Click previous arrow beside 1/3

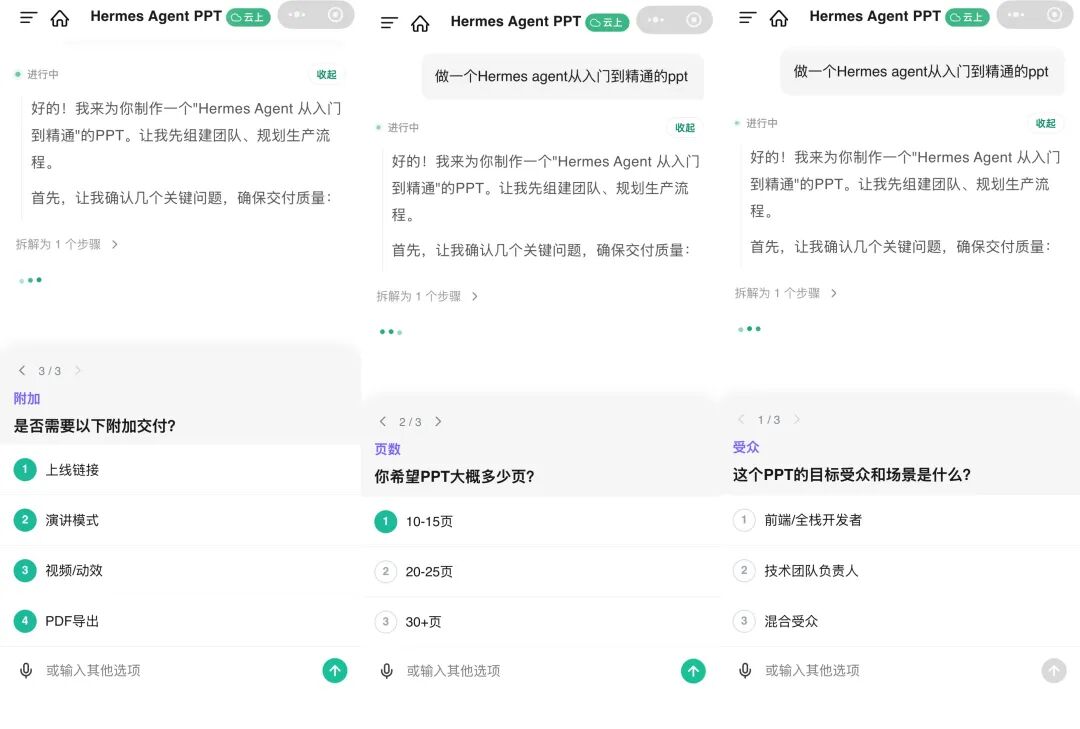[x=741, y=420]
